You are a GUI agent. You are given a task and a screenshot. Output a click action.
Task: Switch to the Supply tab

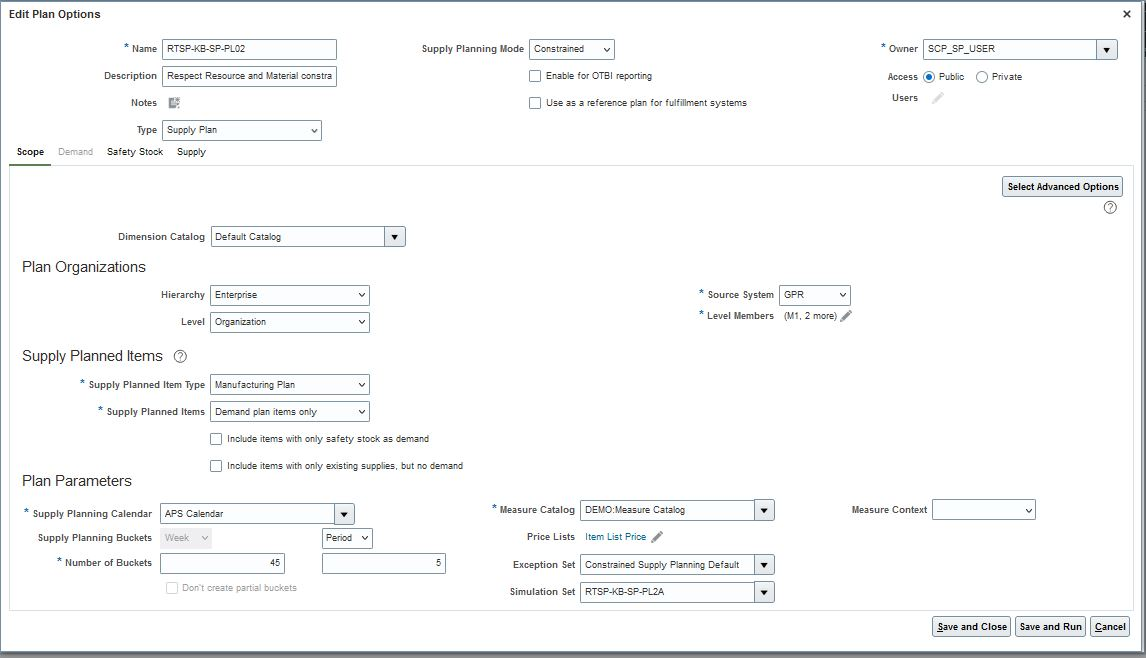(191, 152)
